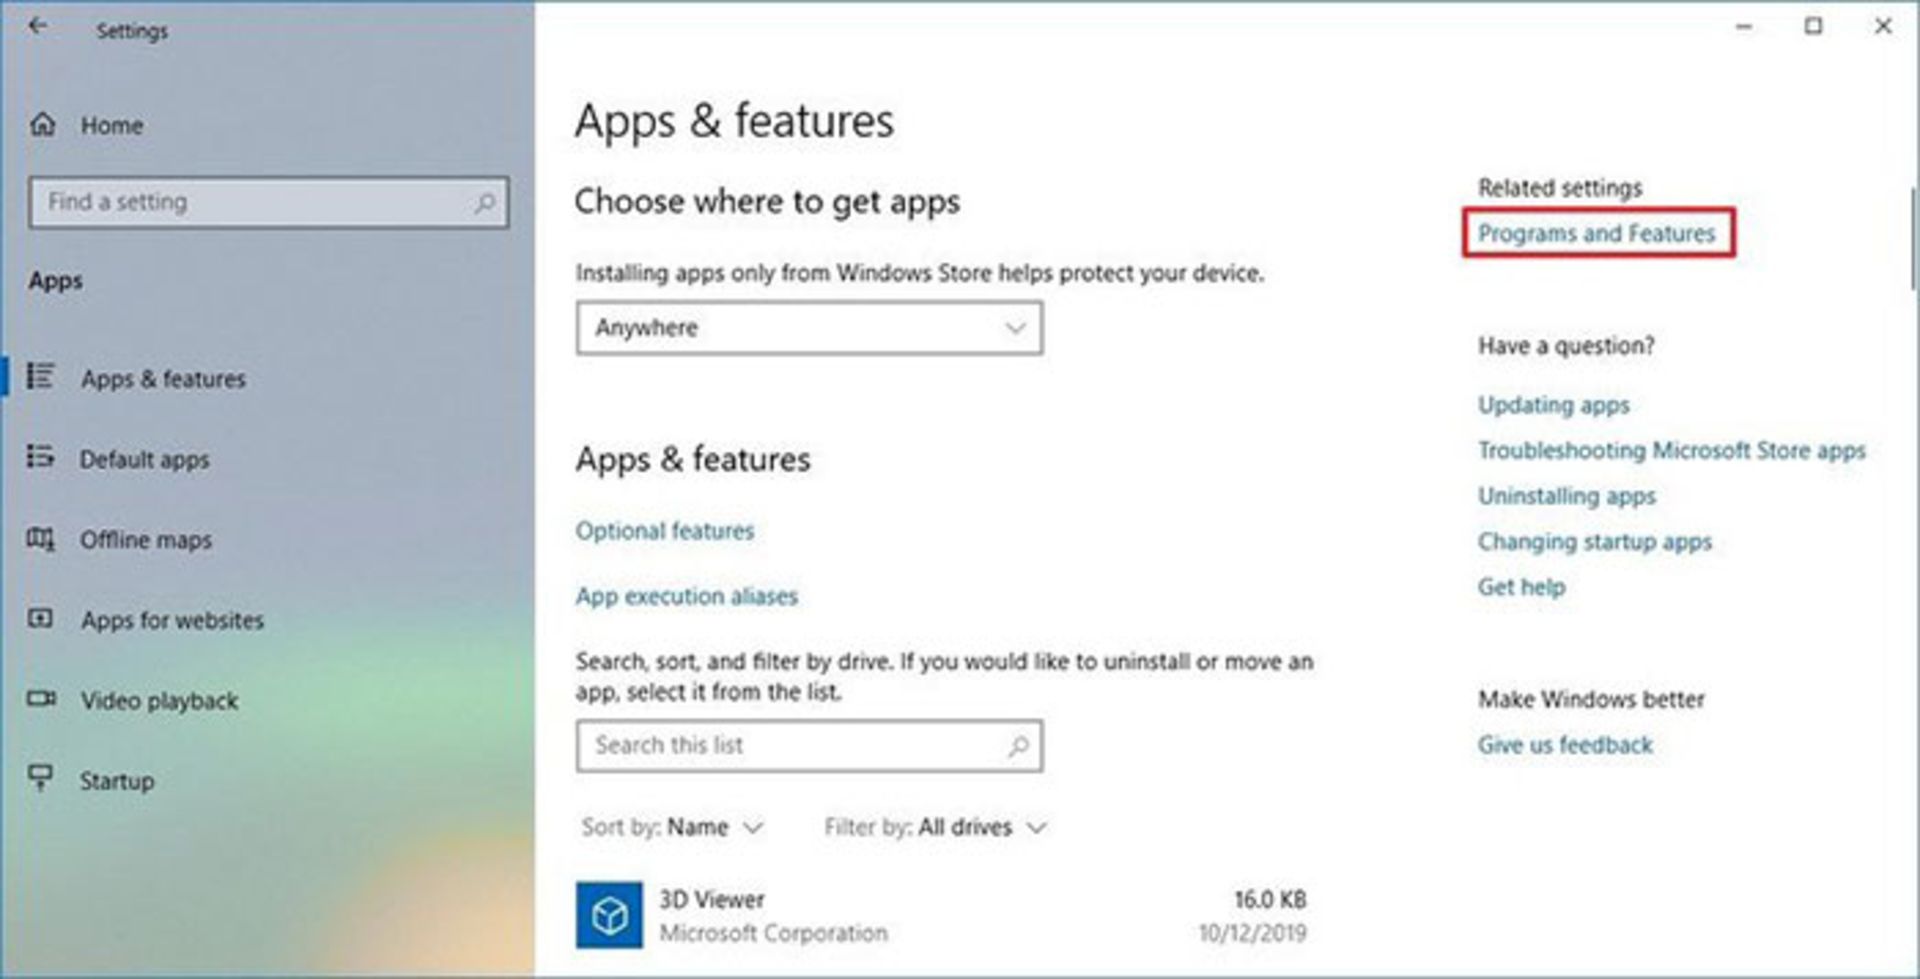Click the Get help link
The width and height of the screenshot is (1920, 979).
pyautogui.click(x=1521, y=587)
